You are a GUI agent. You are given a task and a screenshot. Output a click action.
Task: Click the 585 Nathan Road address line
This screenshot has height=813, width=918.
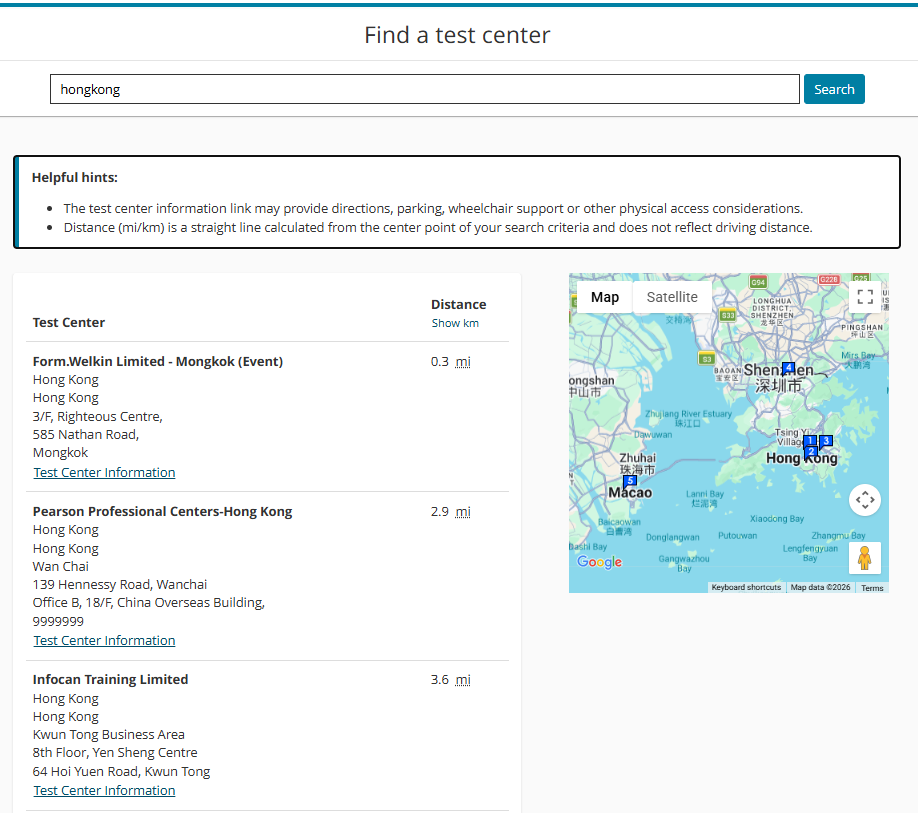click(85, 434)
